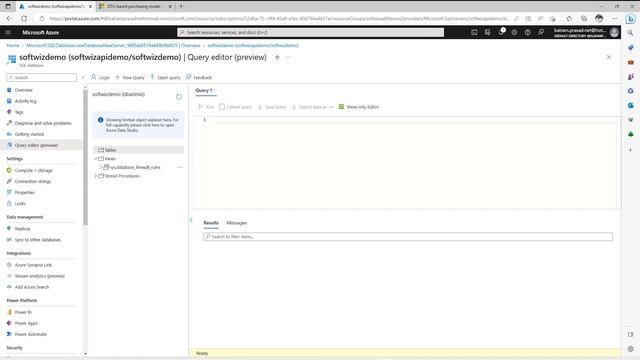Open Power BI in the resource menu
The height and width of the screenshot is (360, 640).
[23, 312]
